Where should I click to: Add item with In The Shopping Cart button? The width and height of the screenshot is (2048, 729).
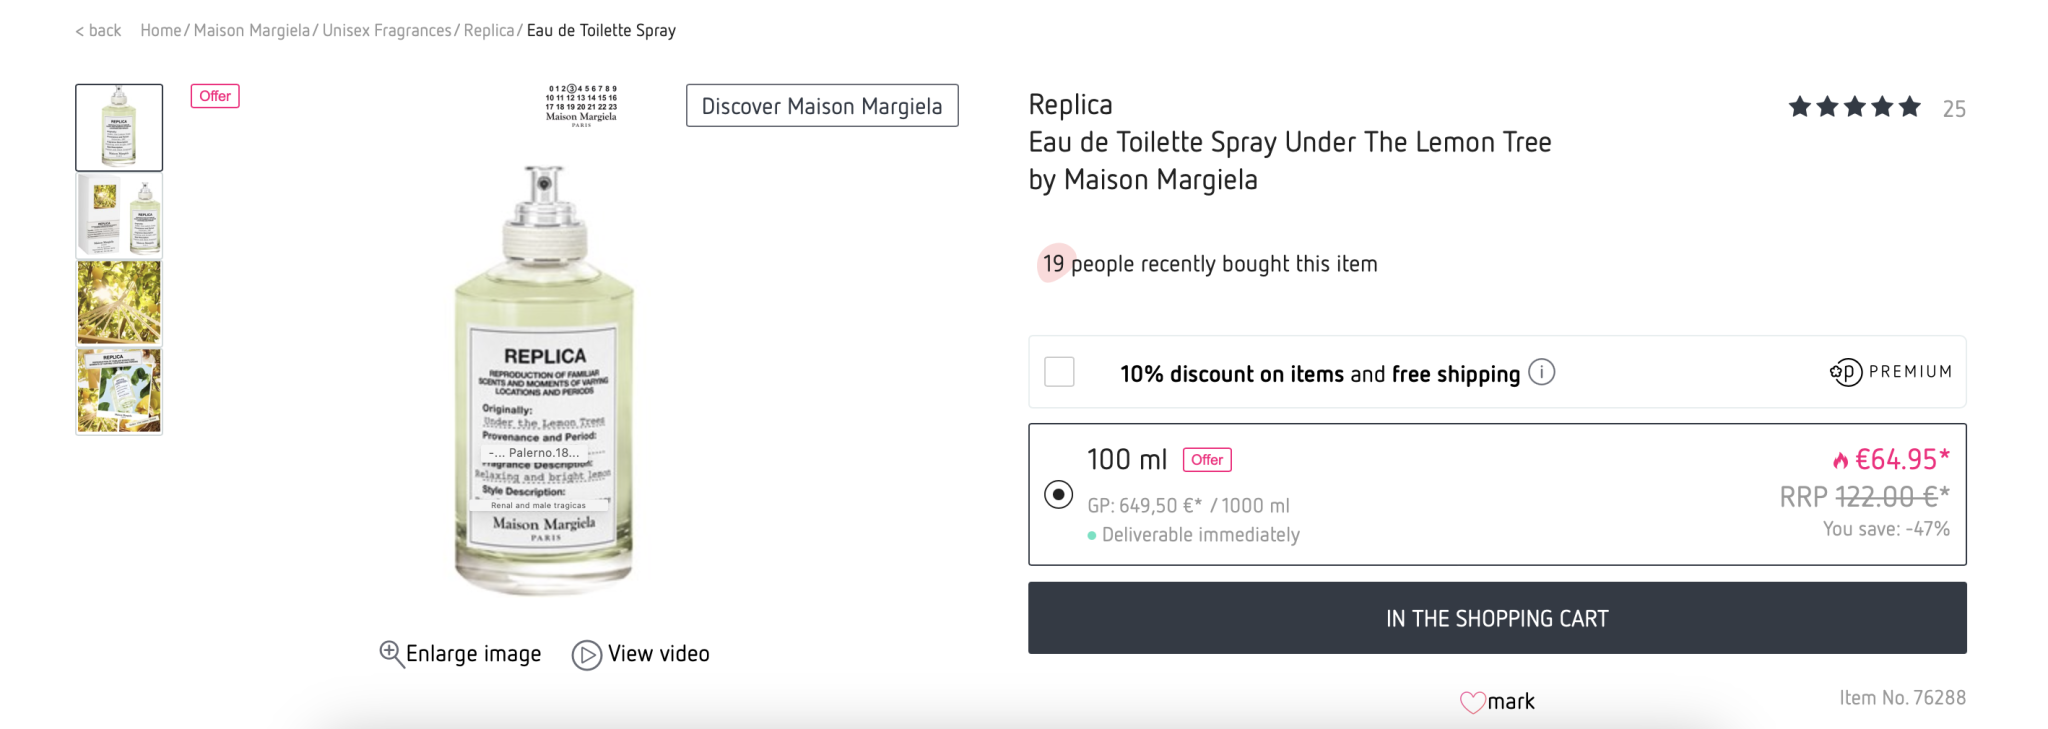tap(1496, 618)
